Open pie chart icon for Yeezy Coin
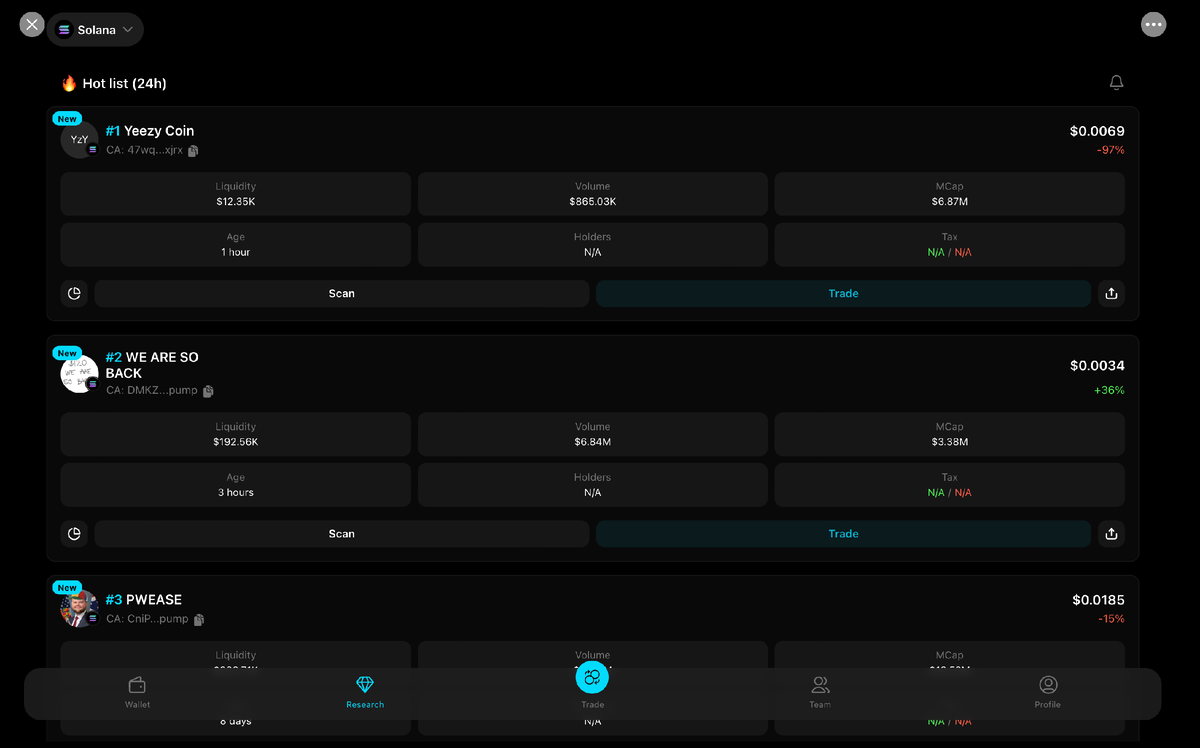The height and width of the screenshot is (748, 1200). tap(74, 293)
